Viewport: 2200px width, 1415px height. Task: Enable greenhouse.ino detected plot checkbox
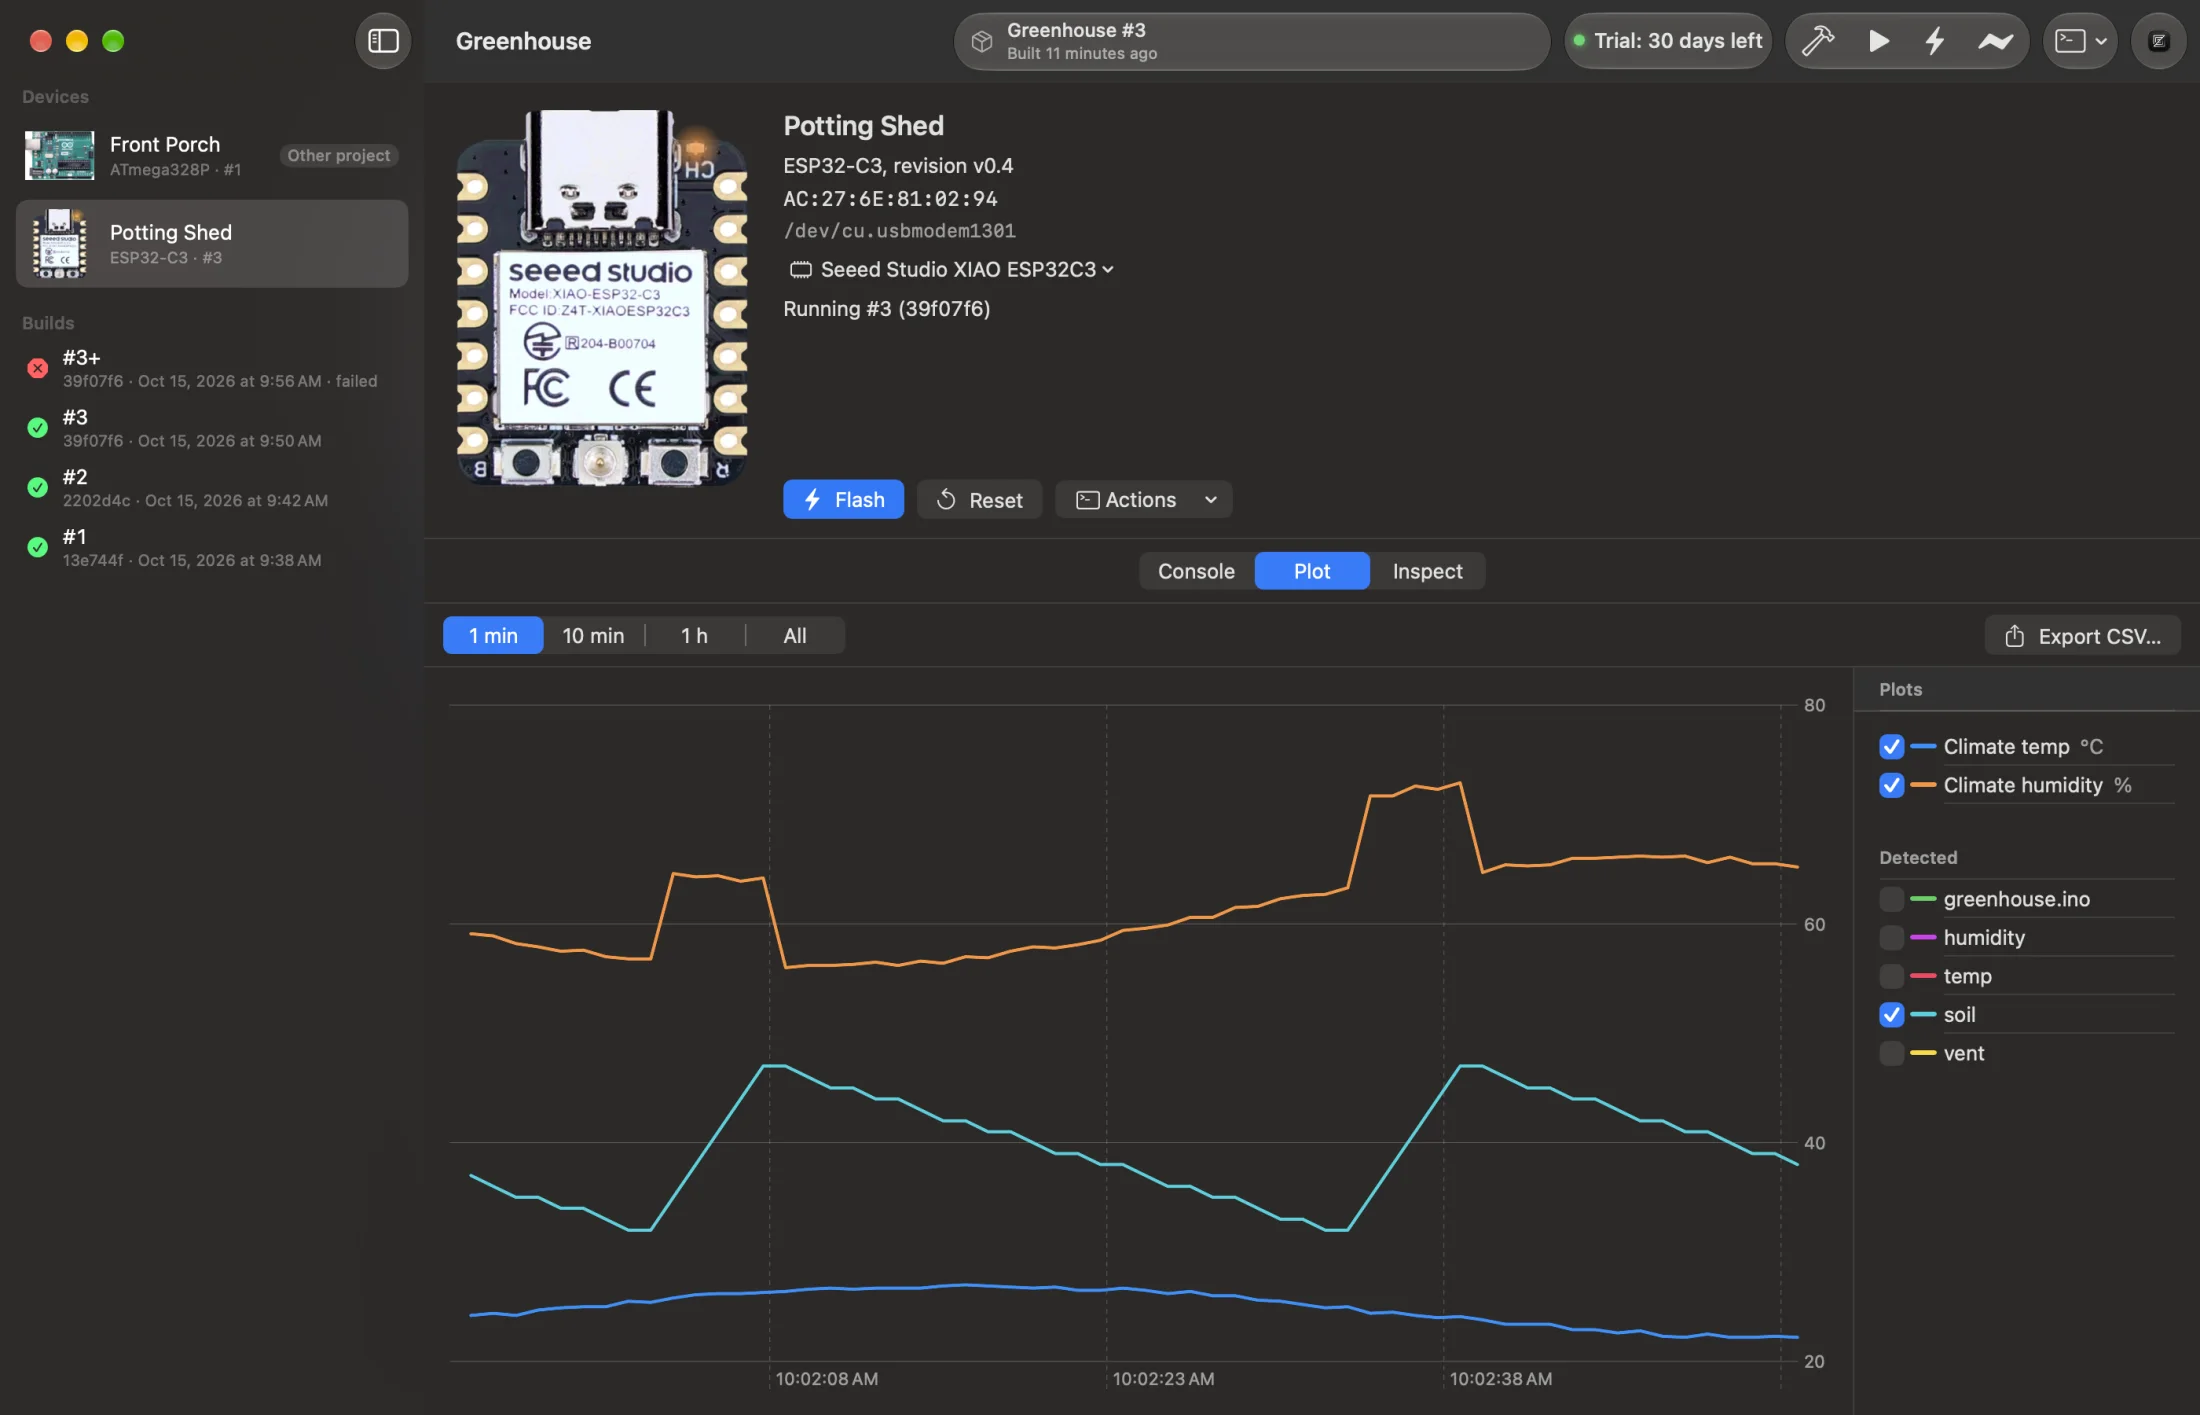coord(1891,899)
